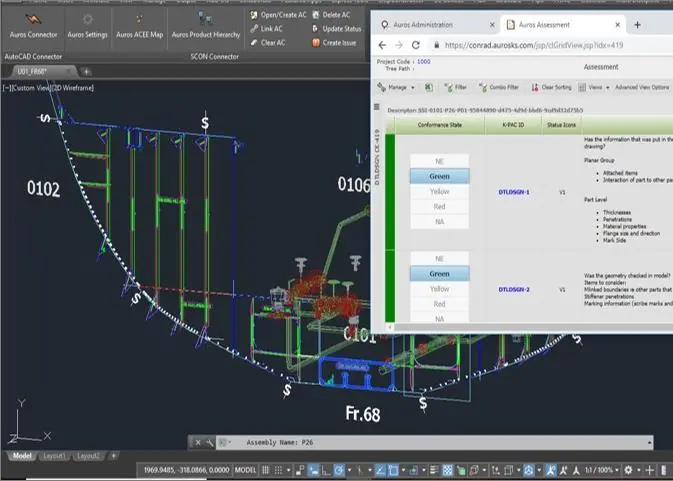Launch the Auros ACEE Map tool
The height and width of the screenshot is (481, 673).
click(139, 27)
